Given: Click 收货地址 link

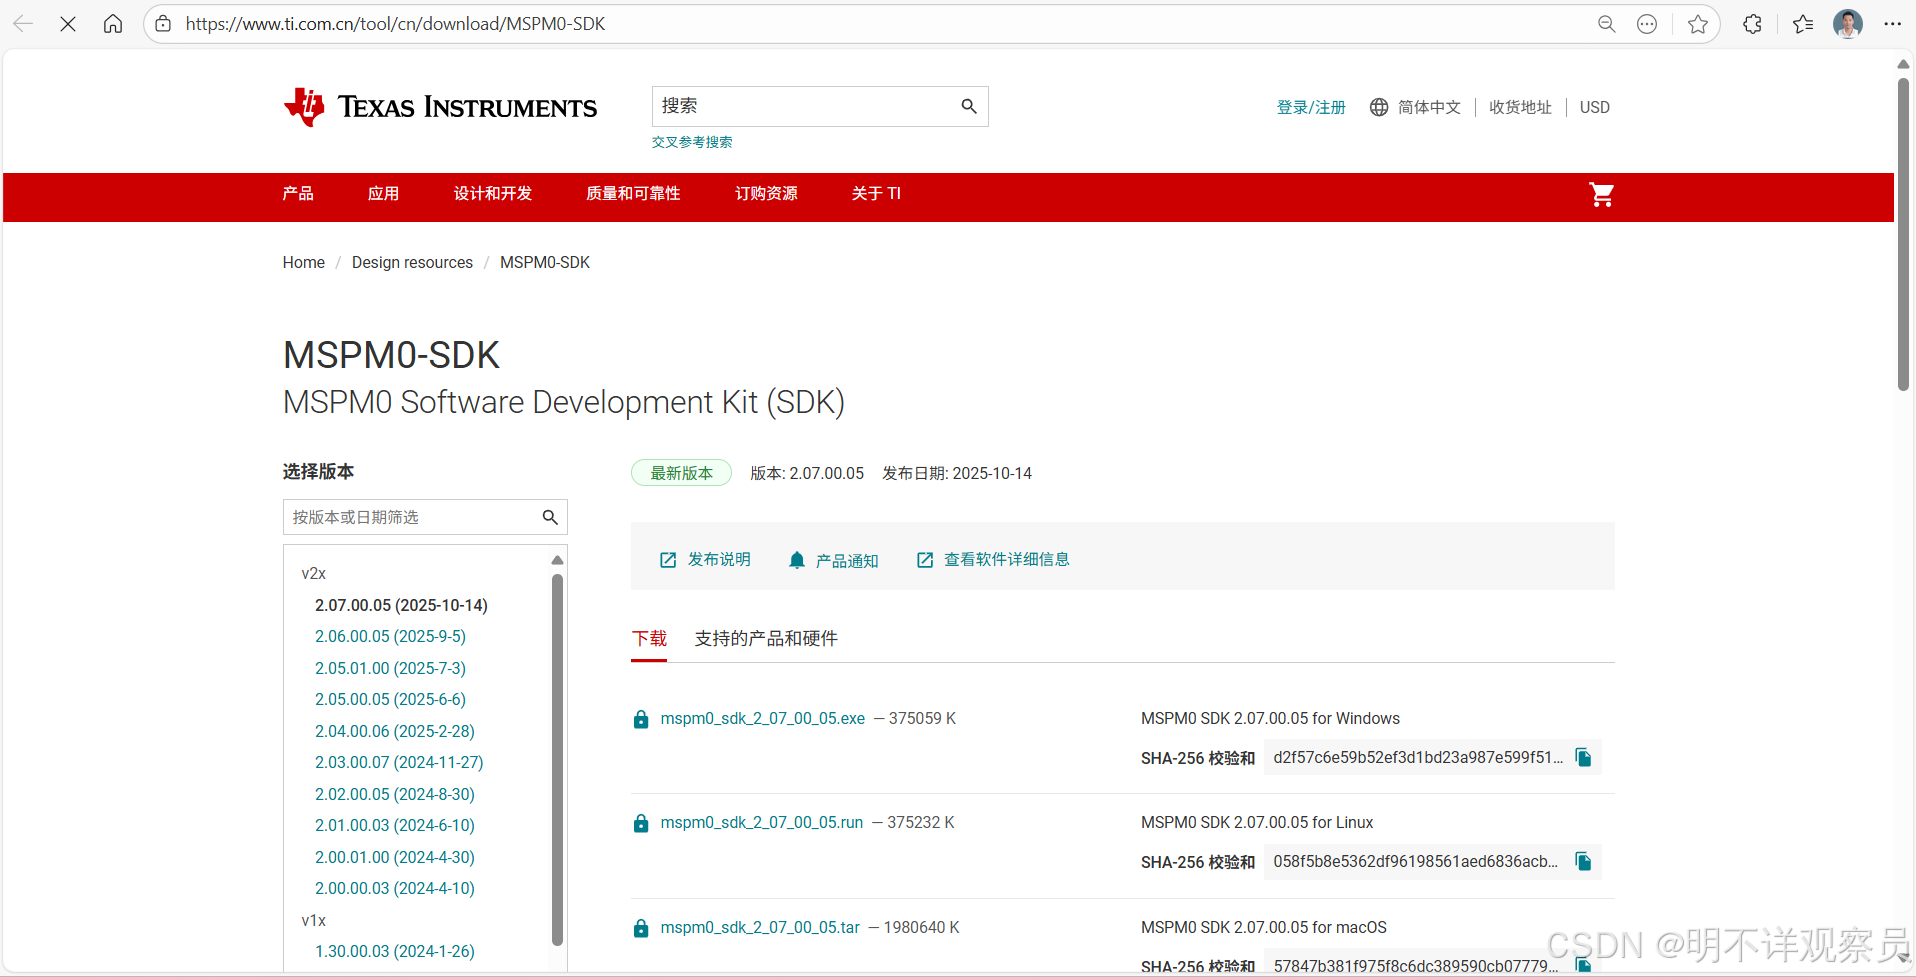Looking at the screenshot, I should pyautogui.click(x=1520, y=107).
